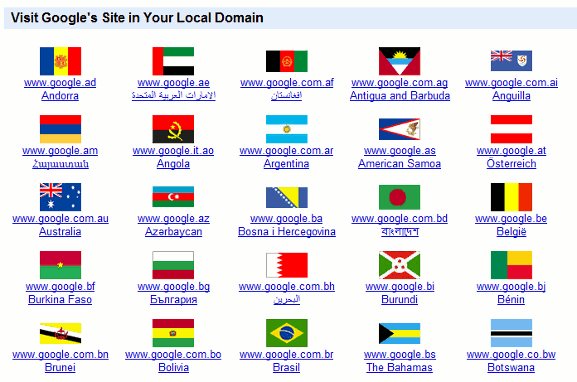This screenshot has width=577, height=382.
Task: Click the België name link
Action: 511,232
